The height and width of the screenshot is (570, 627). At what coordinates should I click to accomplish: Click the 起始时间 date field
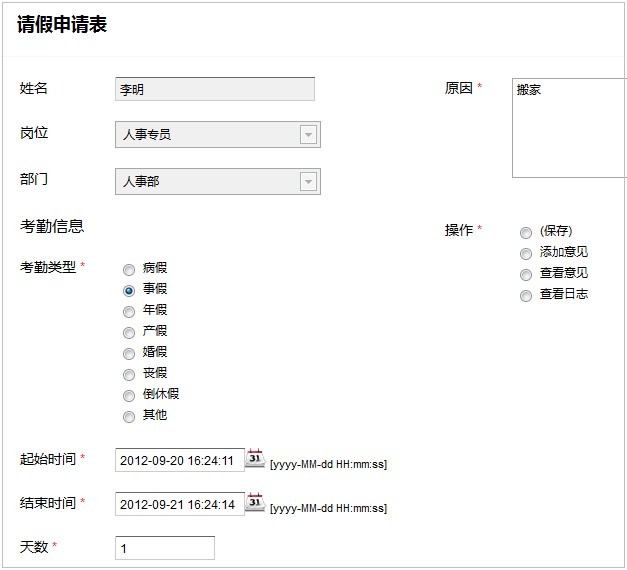coord(180,461)
